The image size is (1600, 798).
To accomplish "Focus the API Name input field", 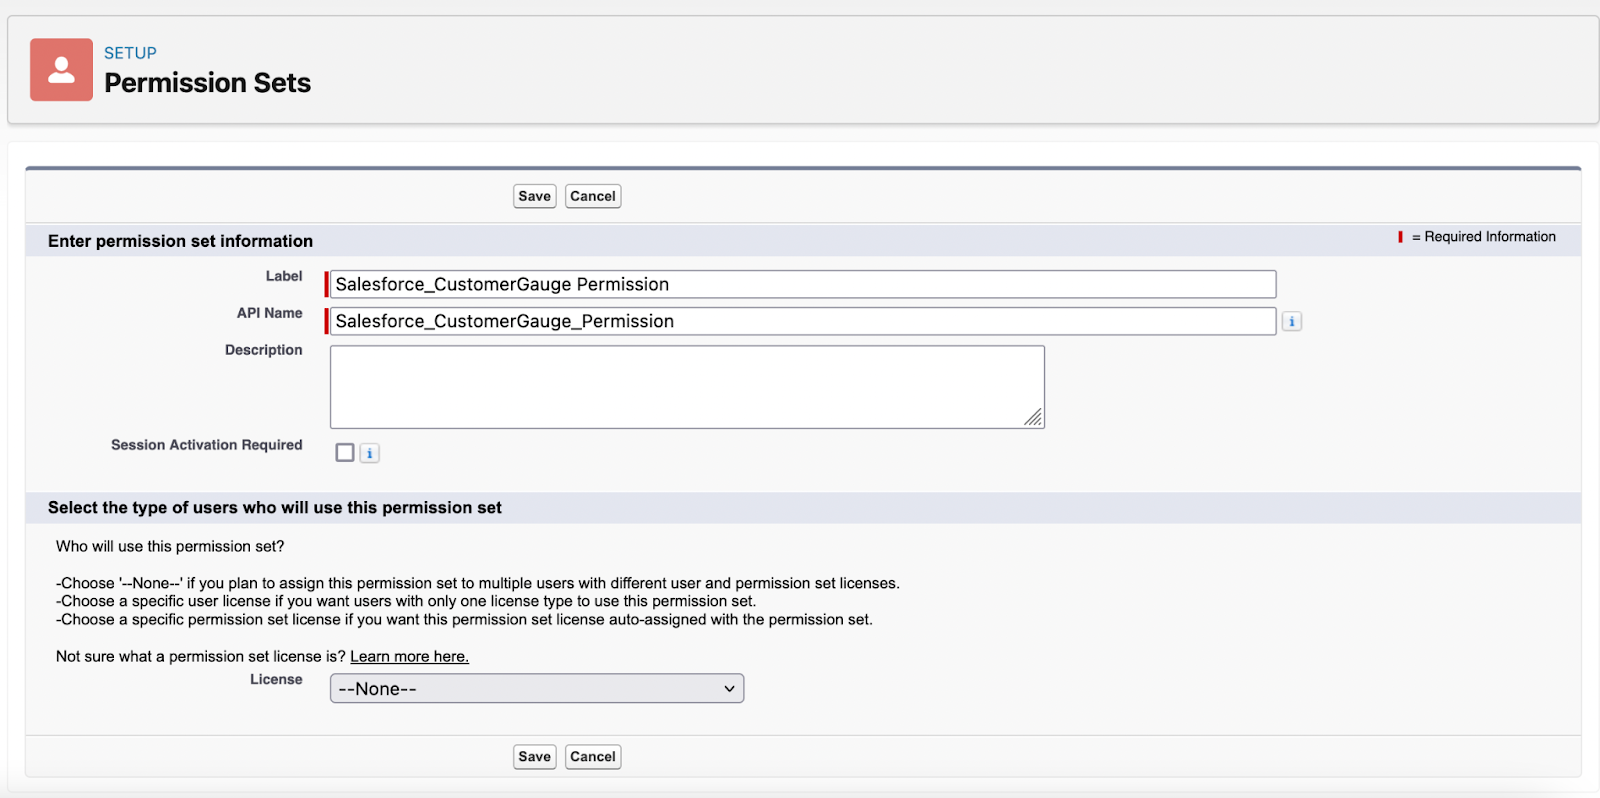I will pos(803,321).
